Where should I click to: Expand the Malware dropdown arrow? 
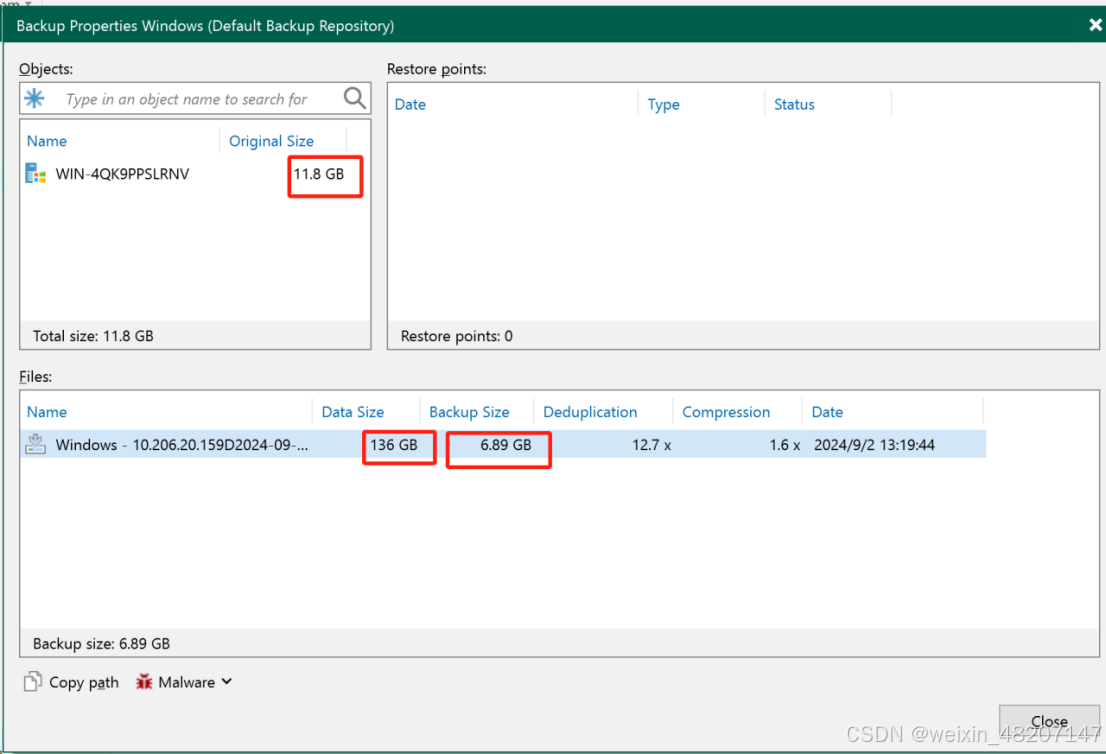pos(226,681)
